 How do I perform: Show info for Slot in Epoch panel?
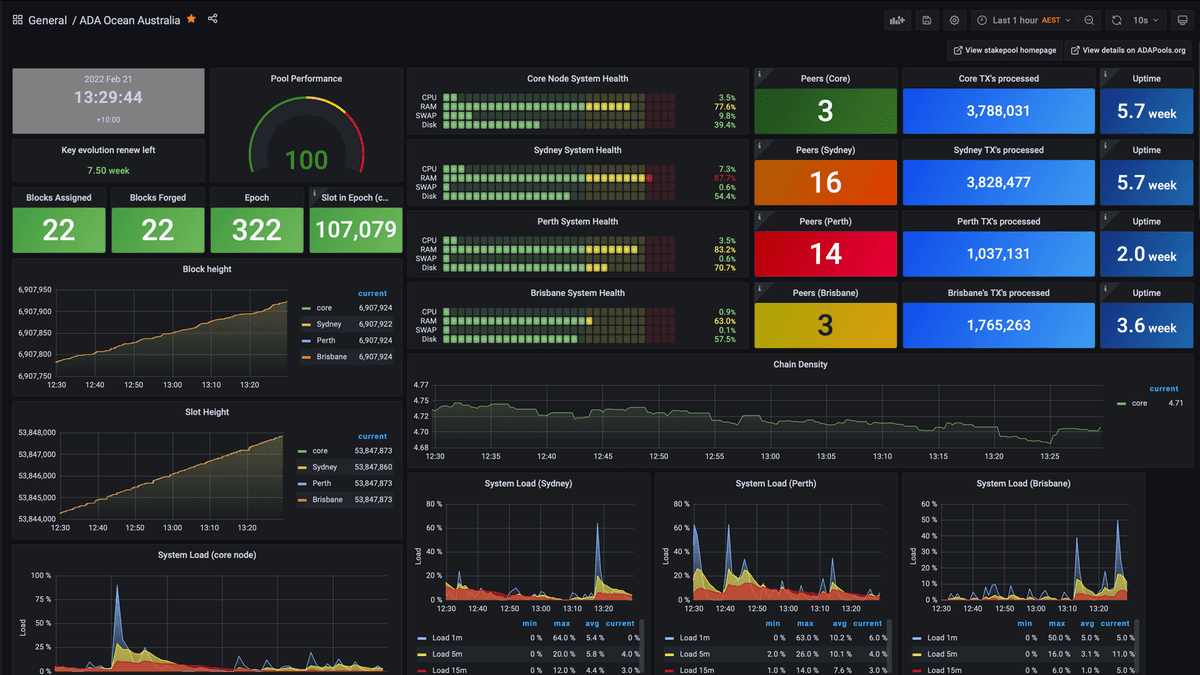pyautogui.click(x=314, y=193)
